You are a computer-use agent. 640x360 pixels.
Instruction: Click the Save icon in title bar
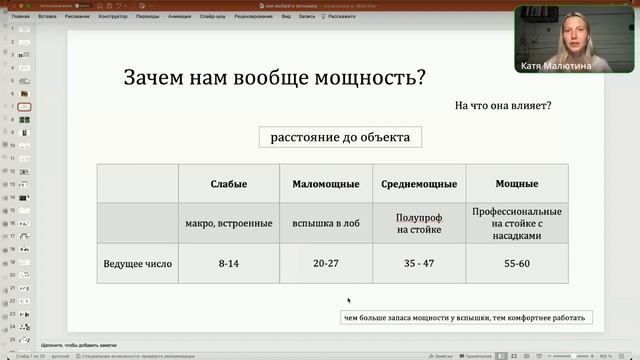point(109,6)
